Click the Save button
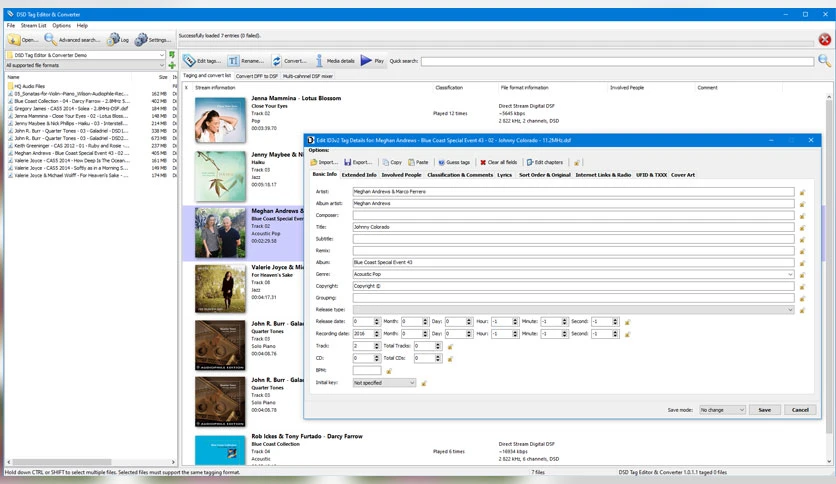 (765, 410)
